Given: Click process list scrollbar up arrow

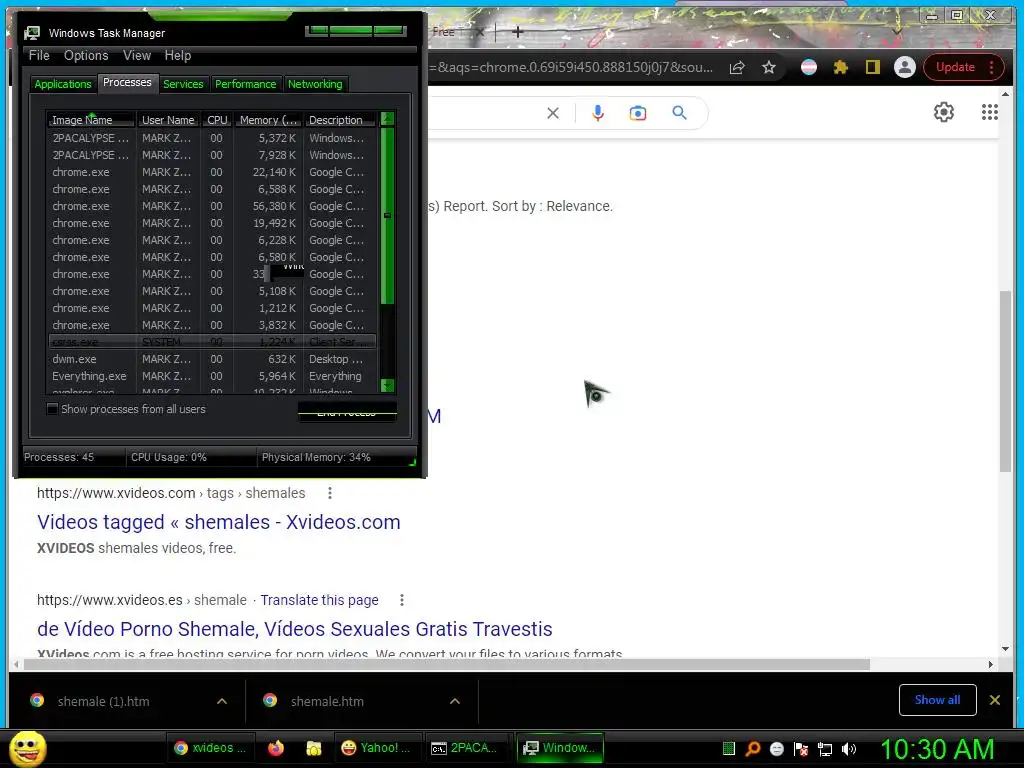Looking at the screenshot, I should [x=387, y=119].
